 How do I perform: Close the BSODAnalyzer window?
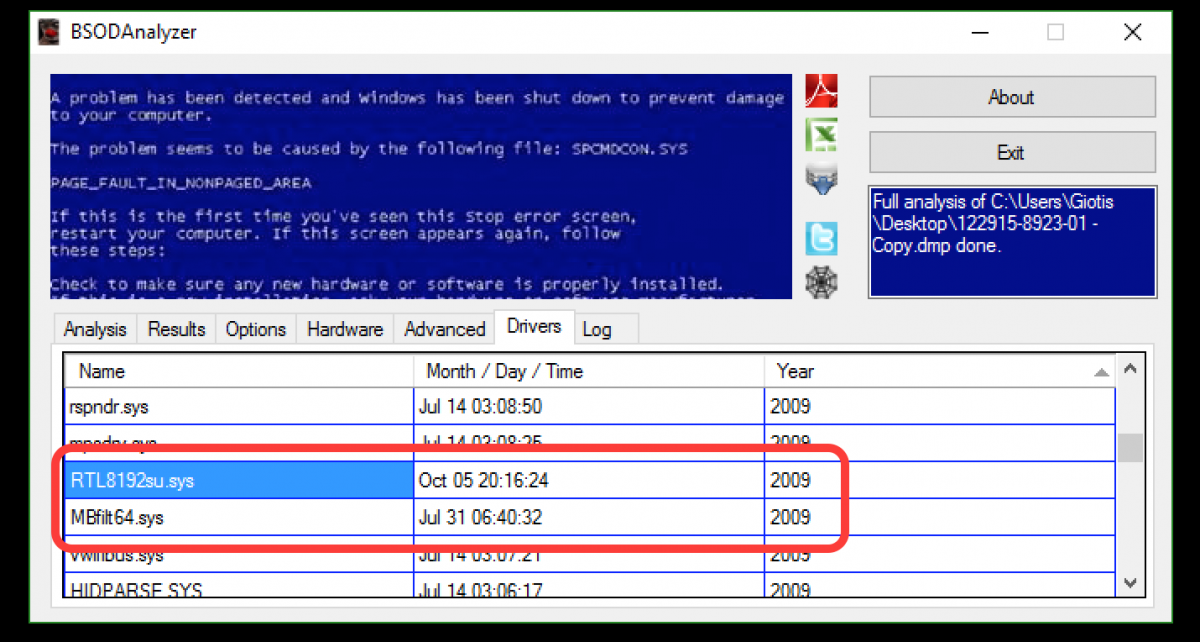(x=1133, y=32)
